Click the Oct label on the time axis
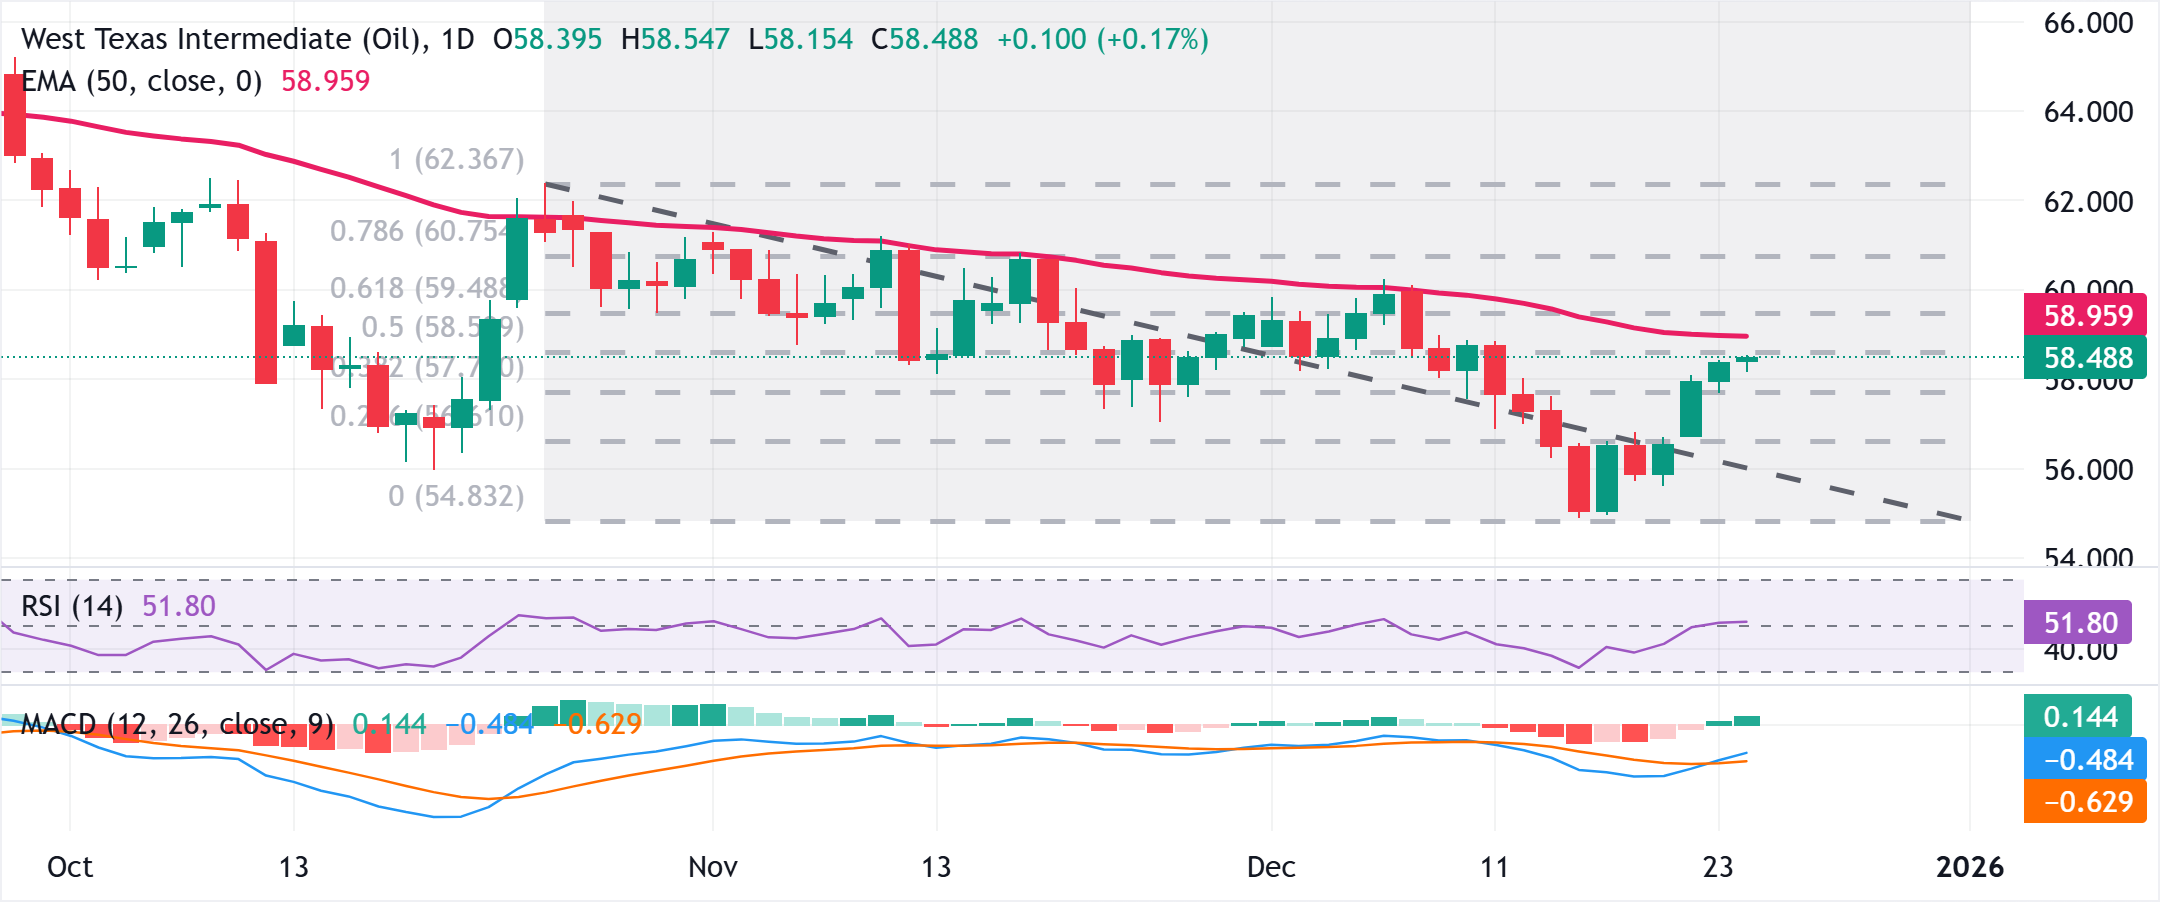Screen dimensions: 2160x902 [70, 867]
